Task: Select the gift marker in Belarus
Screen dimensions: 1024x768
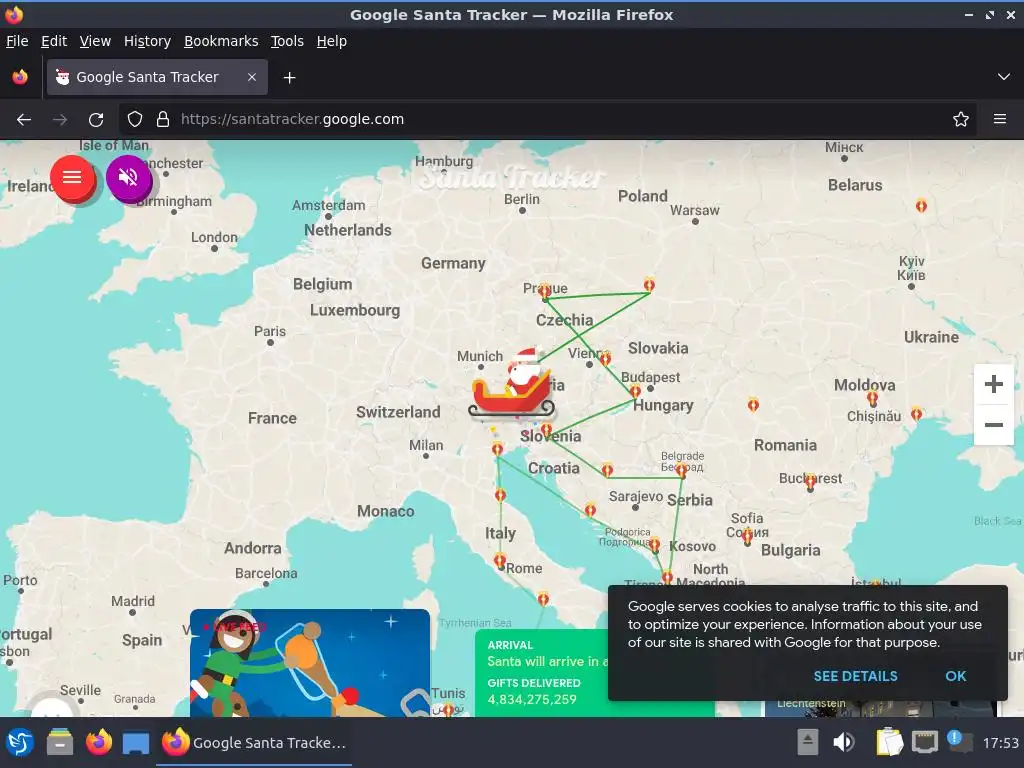Action: click(921, 206)
